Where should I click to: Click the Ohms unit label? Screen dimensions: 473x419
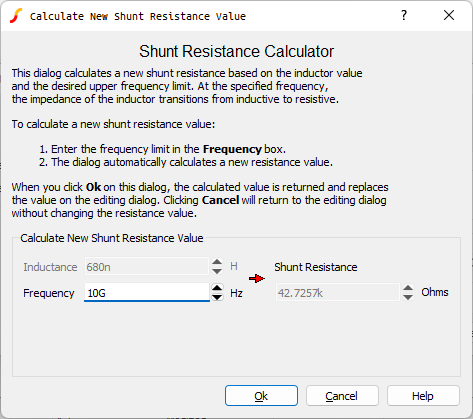435,292
